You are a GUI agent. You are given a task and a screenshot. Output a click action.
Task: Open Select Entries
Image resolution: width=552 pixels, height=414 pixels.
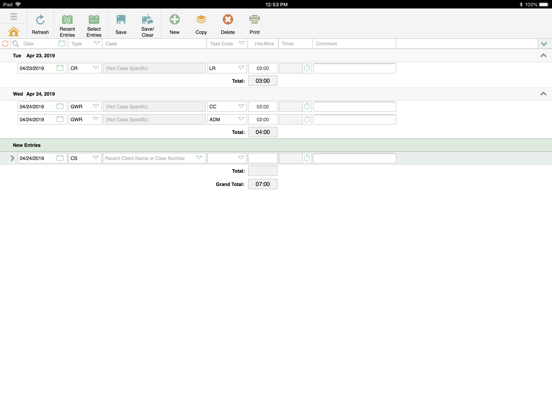tap(94, 26)
